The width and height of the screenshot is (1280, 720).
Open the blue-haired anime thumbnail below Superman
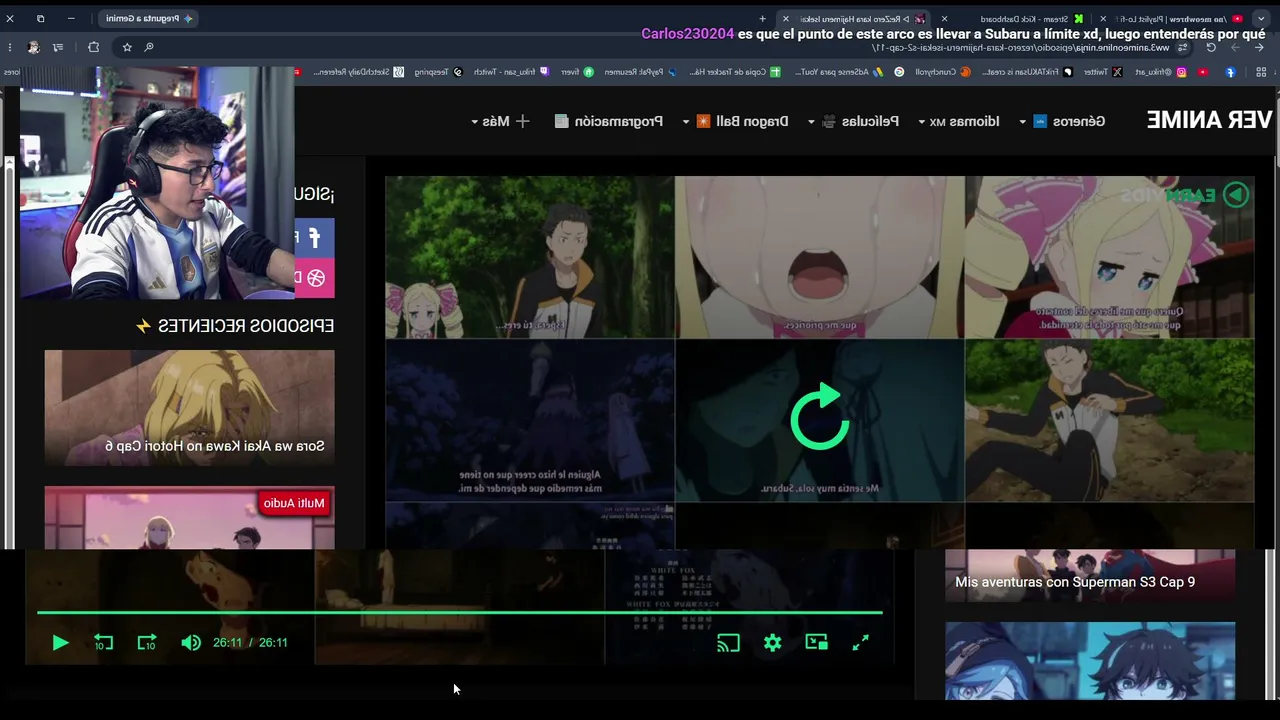1090,661
